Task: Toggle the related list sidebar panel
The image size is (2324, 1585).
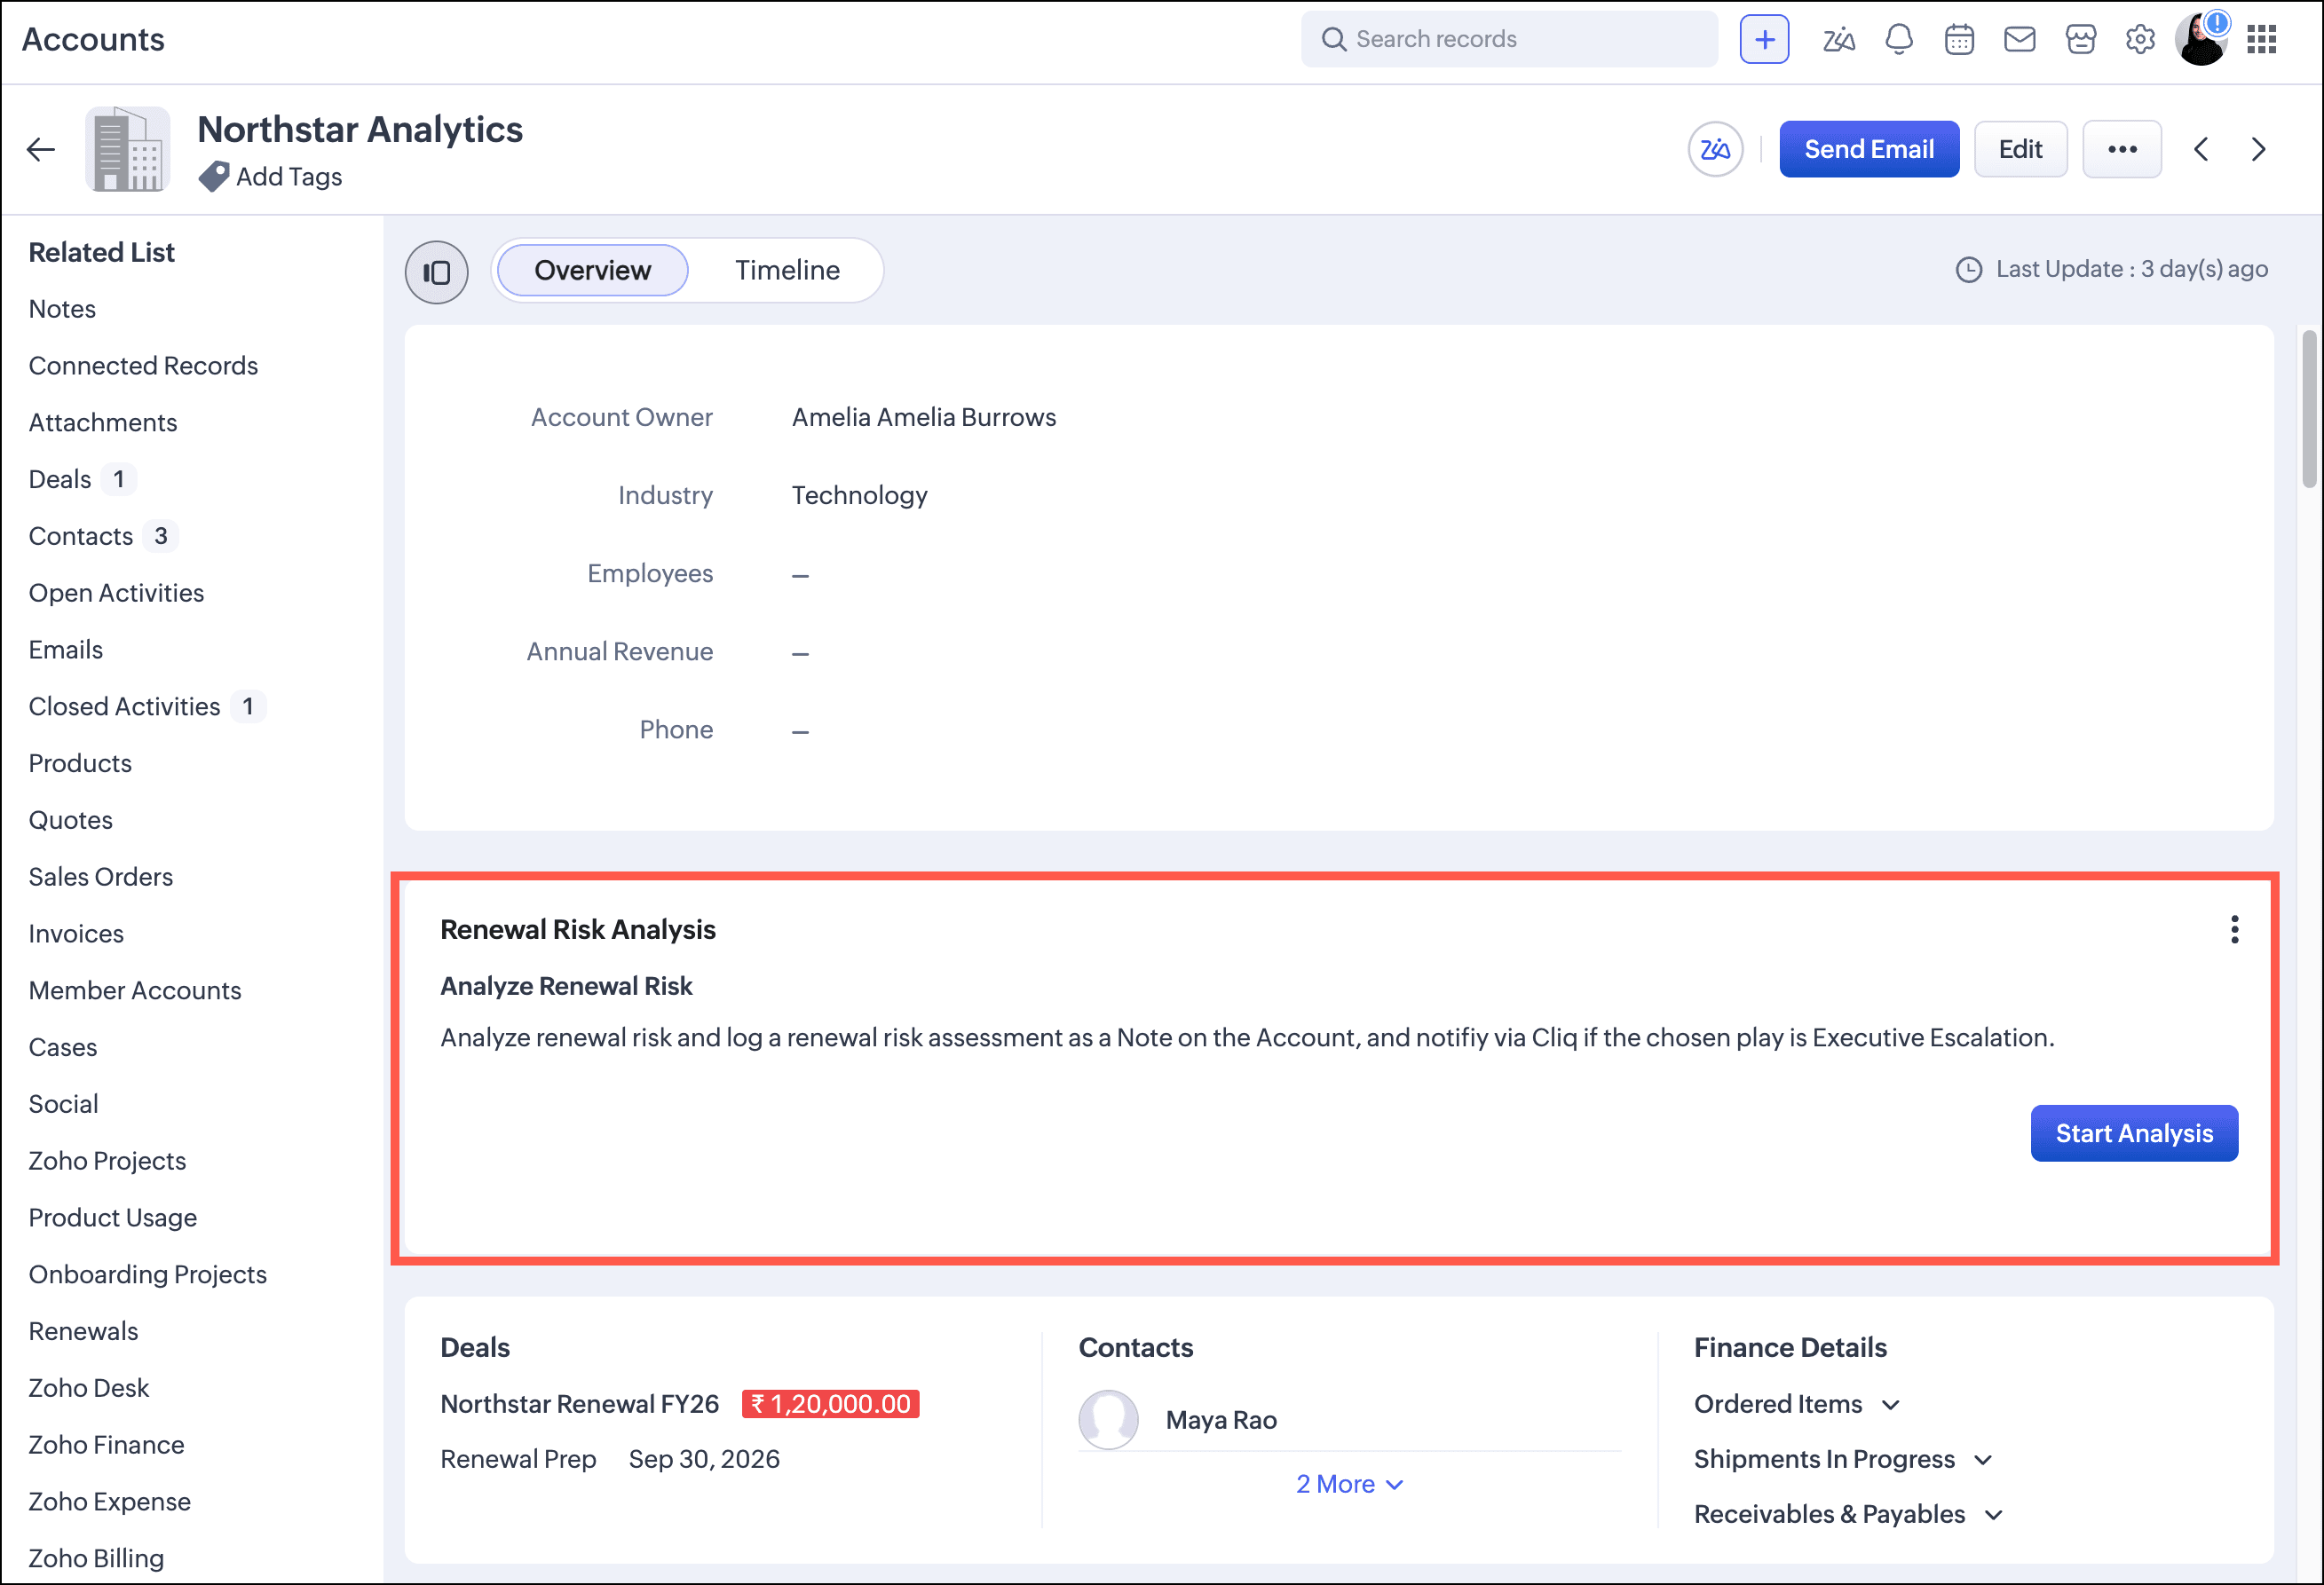Action: point(437,272)
